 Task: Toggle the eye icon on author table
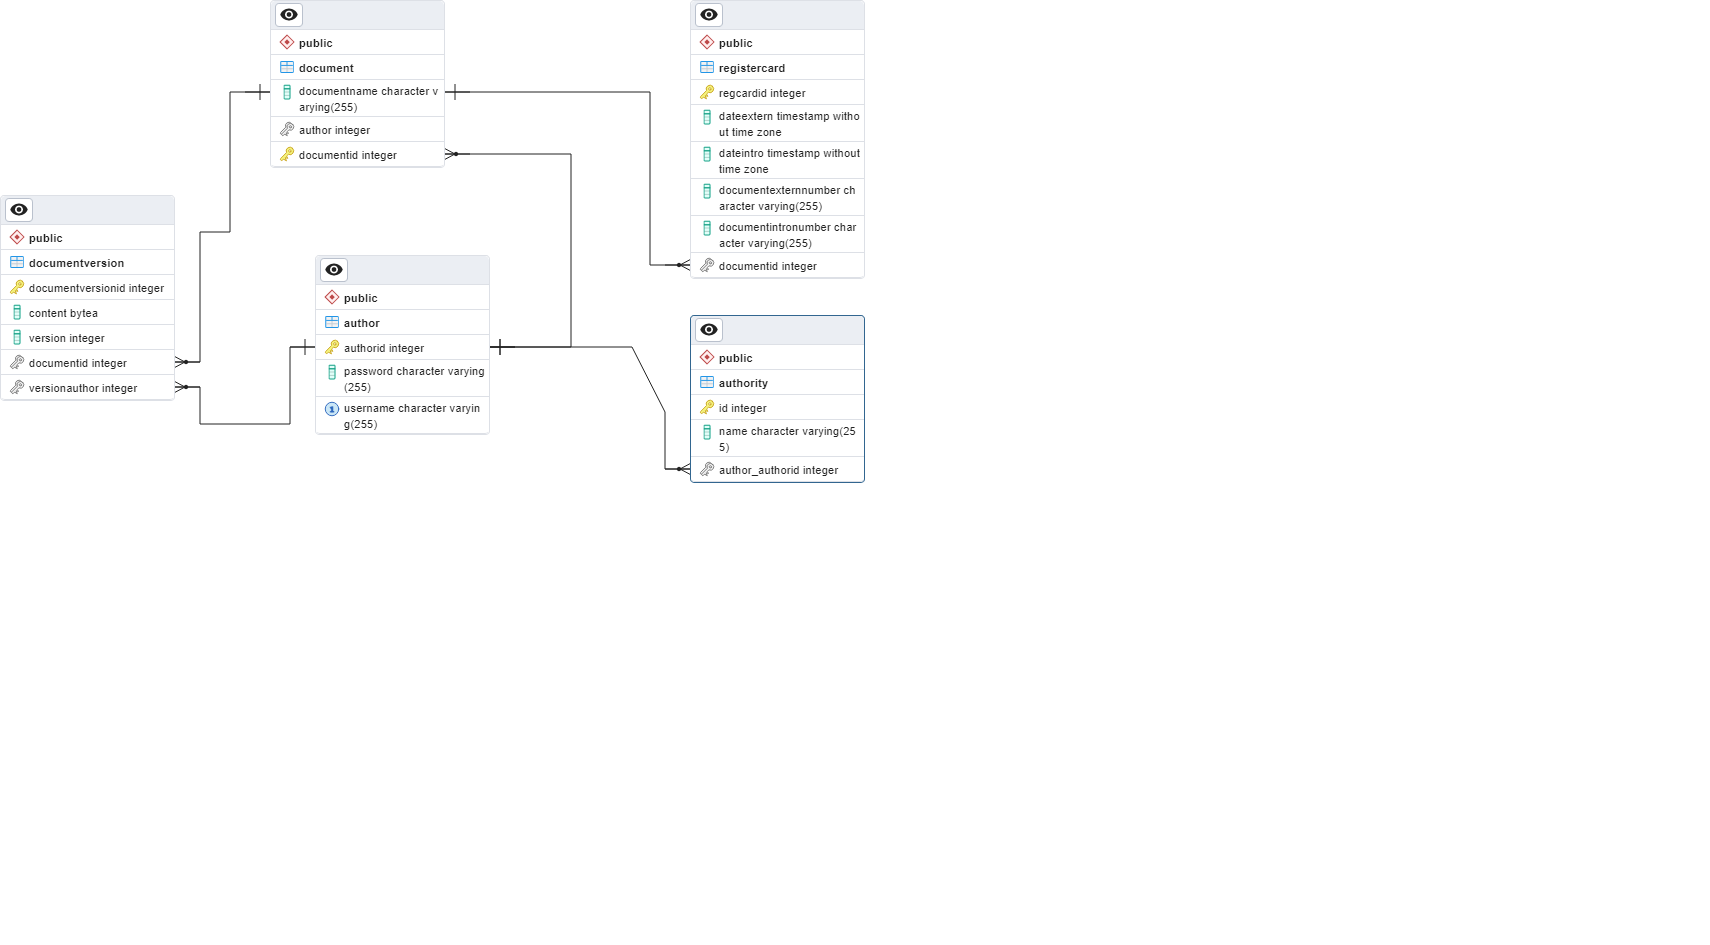334,270
